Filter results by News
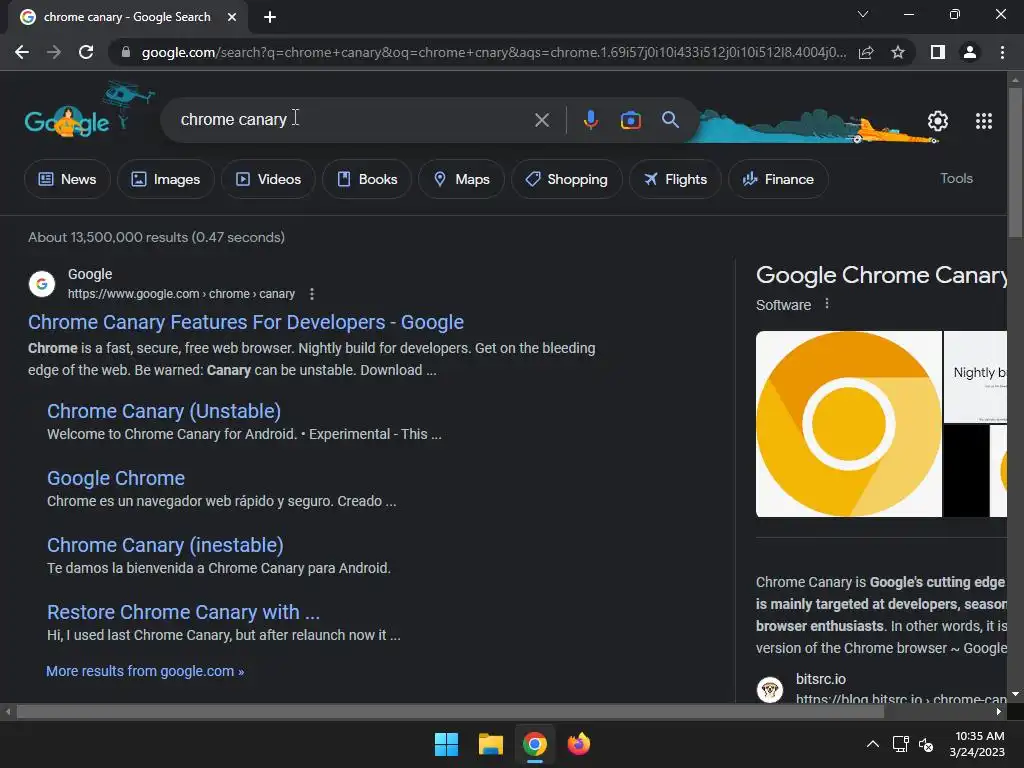This screenshot has height=768, width=1024. click(x=67, y=179)
